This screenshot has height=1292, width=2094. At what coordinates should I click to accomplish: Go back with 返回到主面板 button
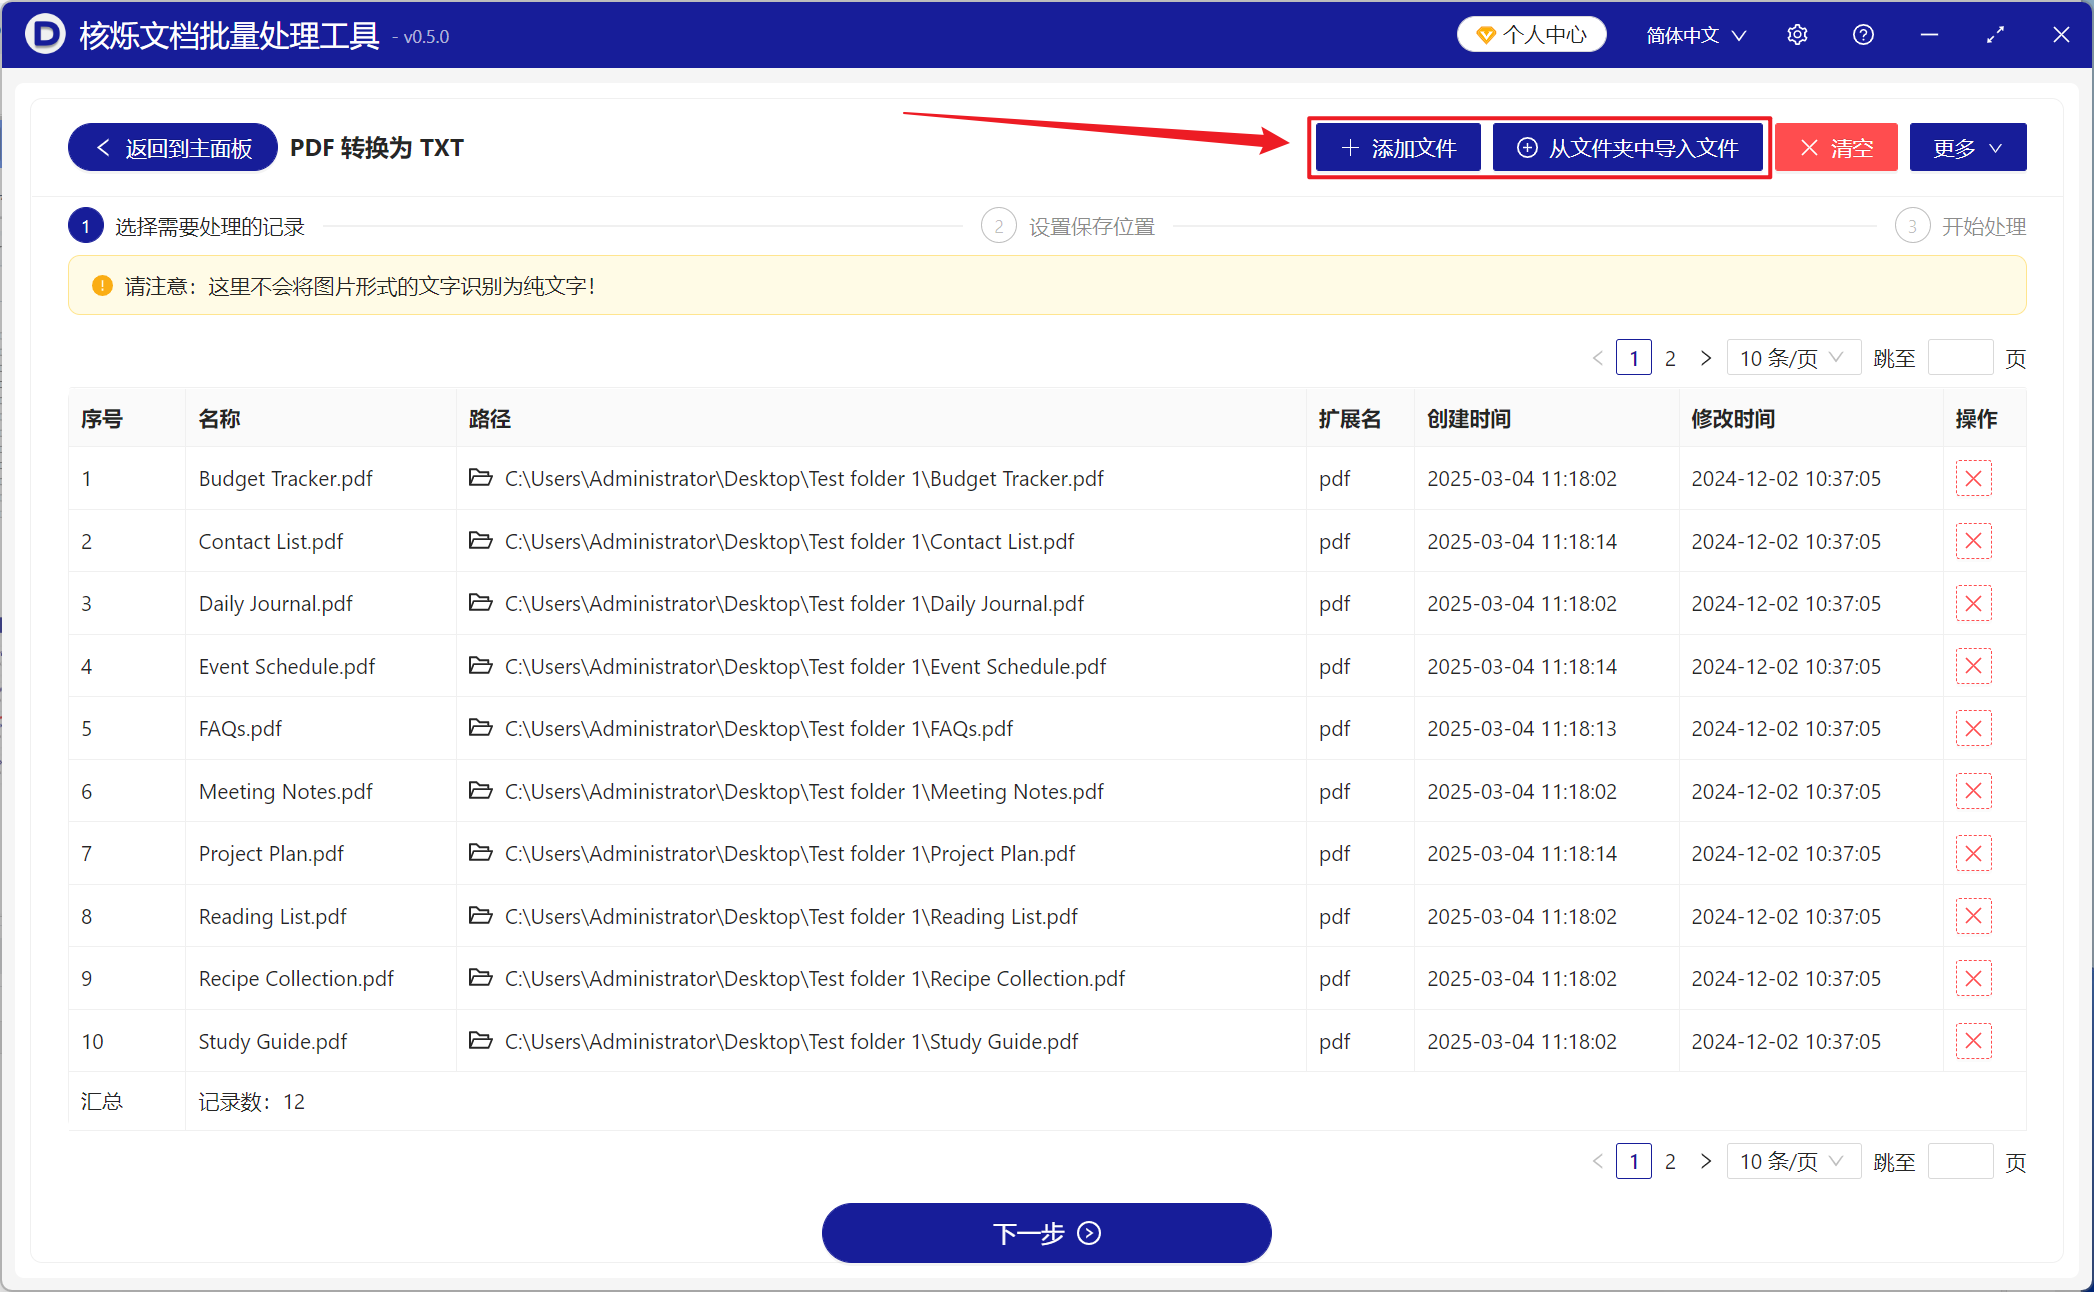click(x=173, y=148)
